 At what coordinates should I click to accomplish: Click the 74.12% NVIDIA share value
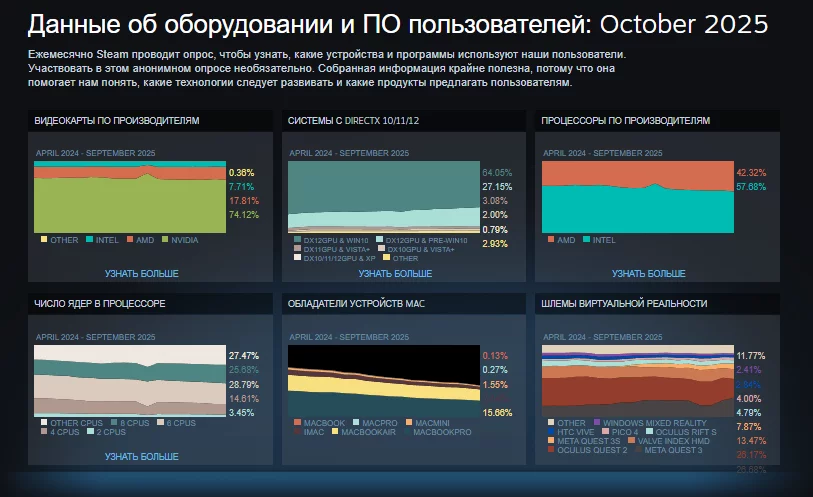coord(244,215)
